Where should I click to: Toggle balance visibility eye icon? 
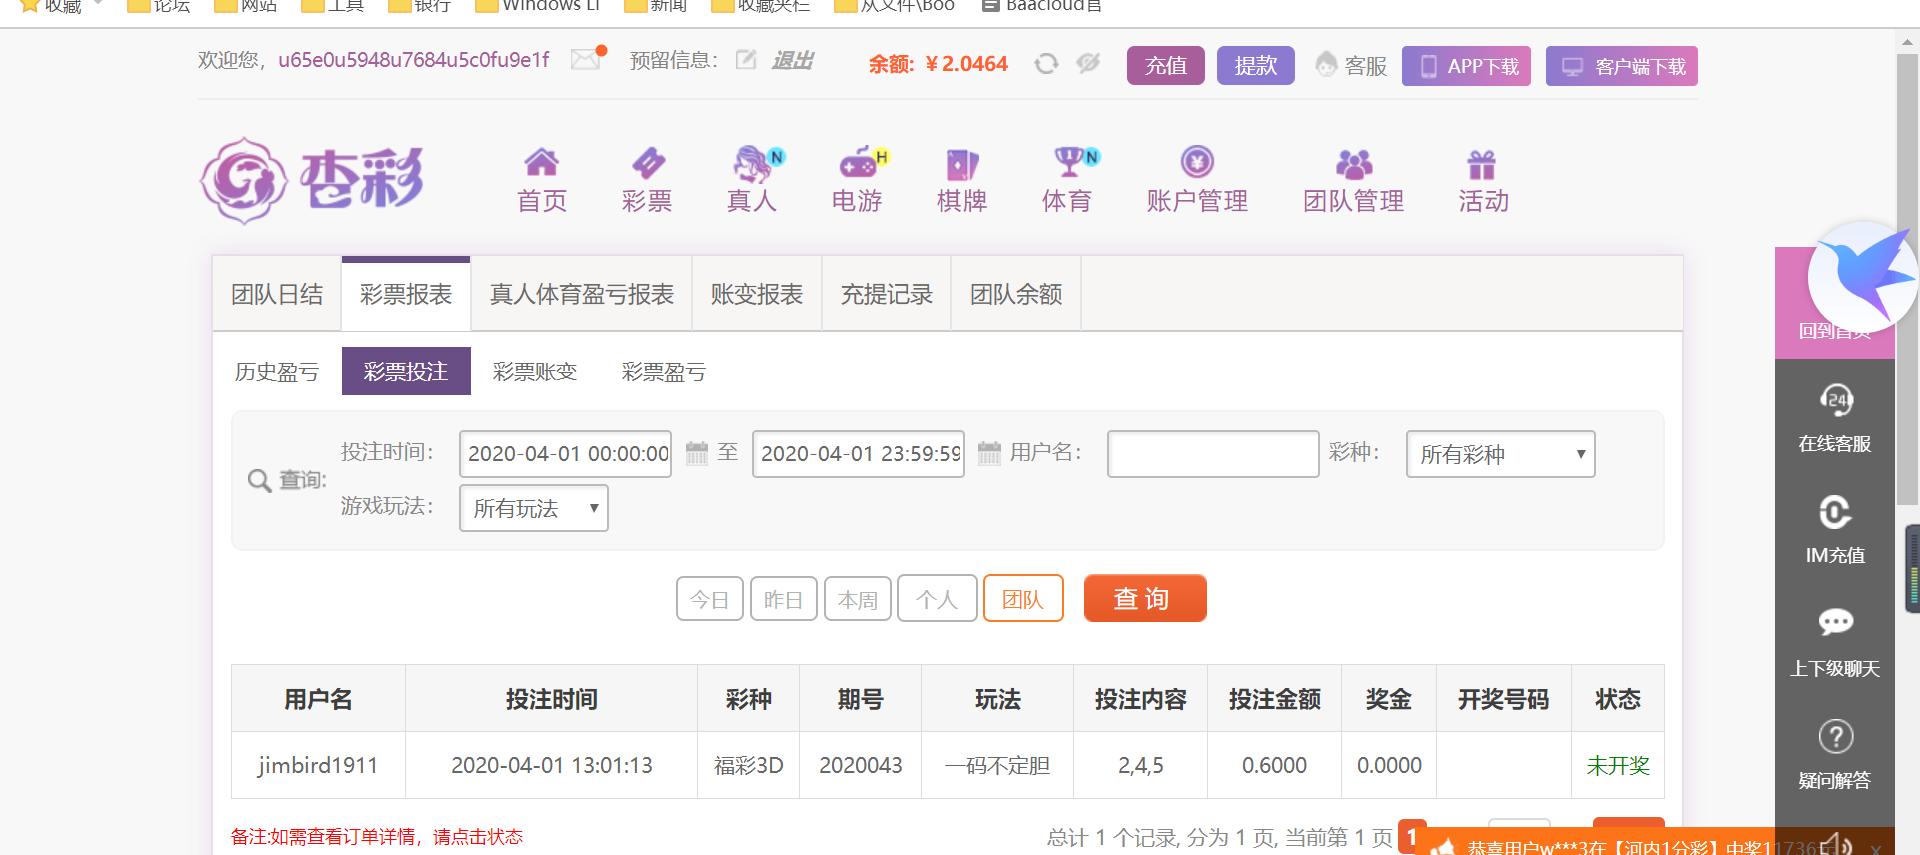coord(1088,64)
